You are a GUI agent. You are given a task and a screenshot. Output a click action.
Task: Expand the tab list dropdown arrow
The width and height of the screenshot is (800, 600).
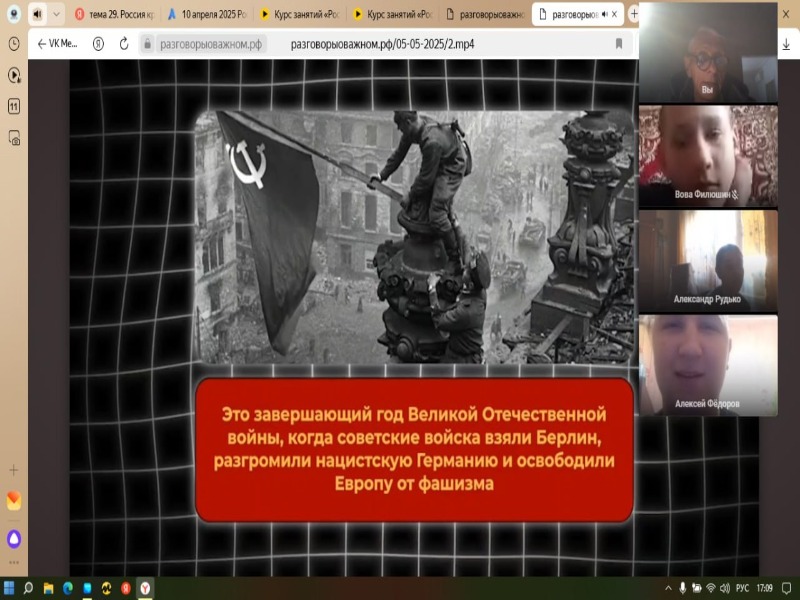click(57, 14)
